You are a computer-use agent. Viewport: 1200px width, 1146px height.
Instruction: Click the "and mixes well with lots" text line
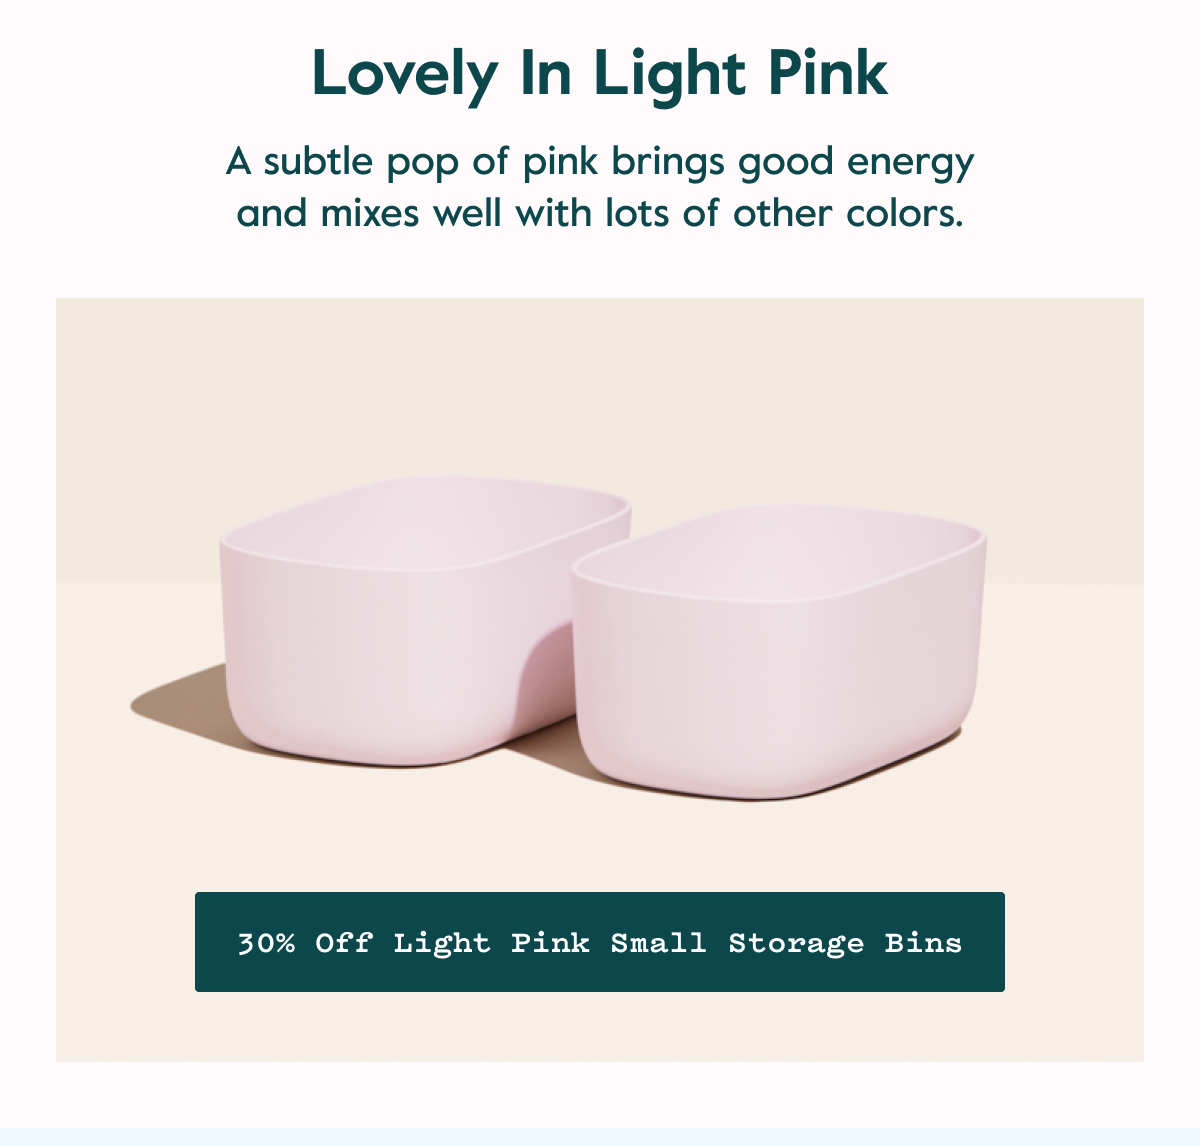(600, 213)
